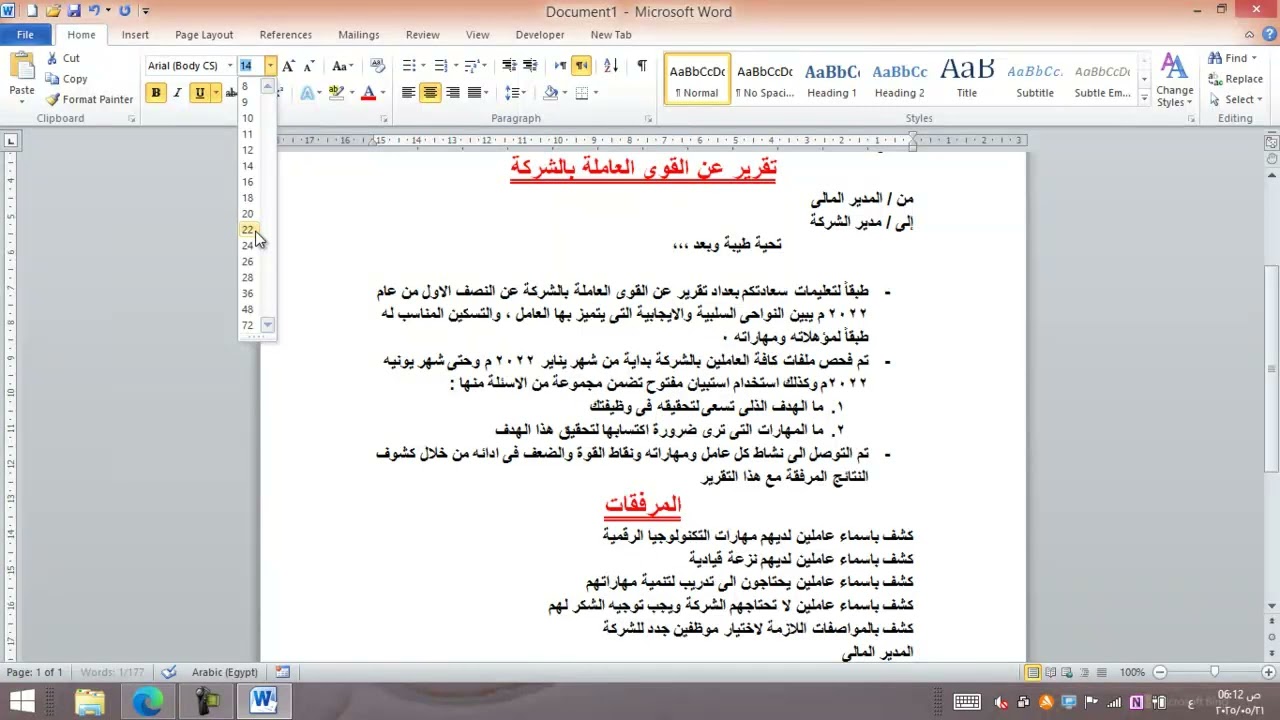Toggle right-to-left text direction
The image size is (1280, 720).
point(581,66)
